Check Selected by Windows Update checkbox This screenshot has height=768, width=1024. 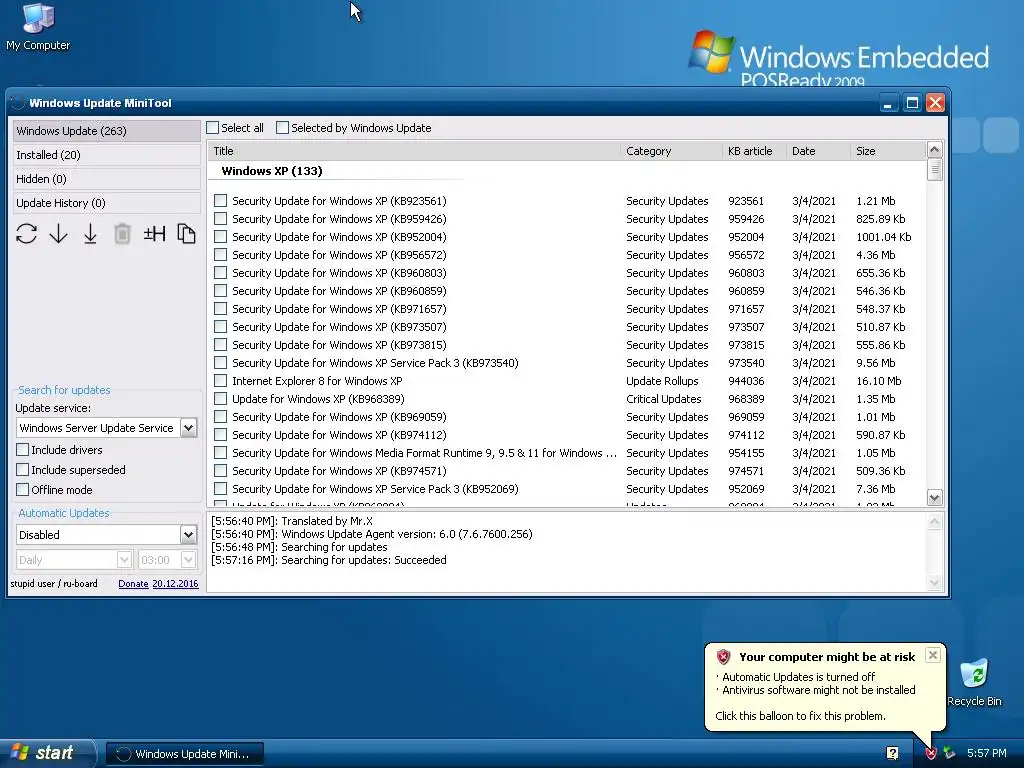point(283,128)
